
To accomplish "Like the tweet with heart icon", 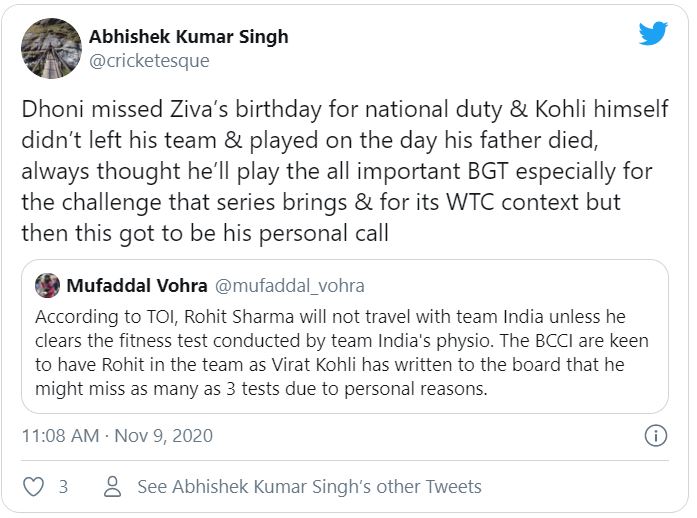I will 33,487.
